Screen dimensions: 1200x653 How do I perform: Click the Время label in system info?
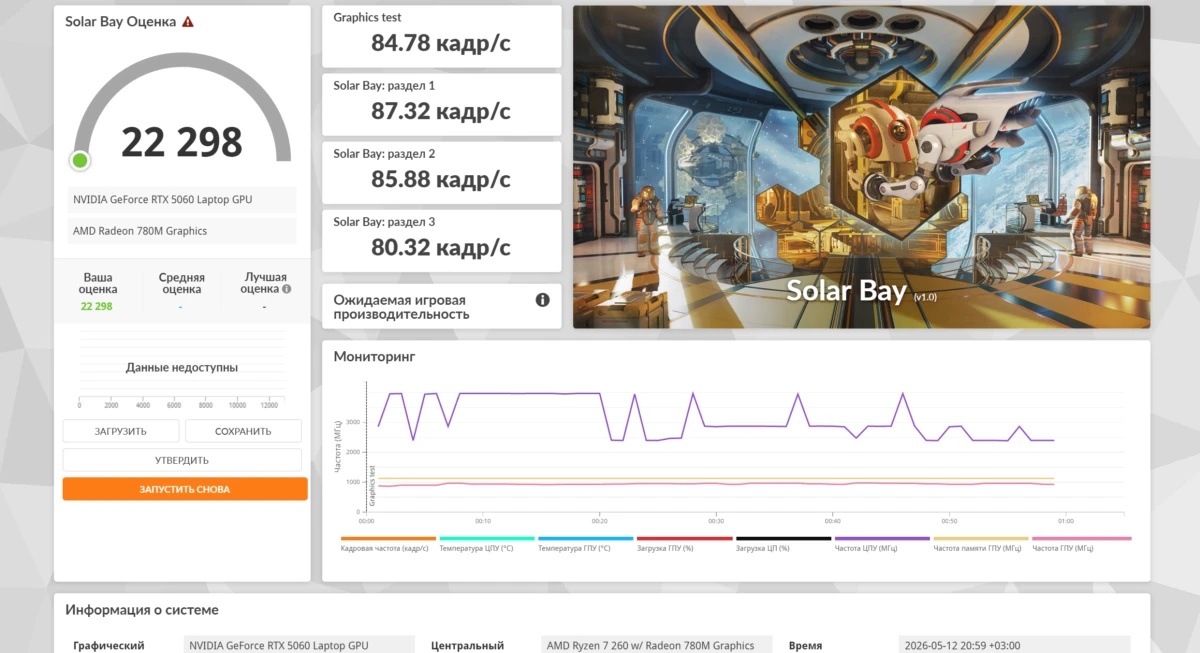[805, 646]
